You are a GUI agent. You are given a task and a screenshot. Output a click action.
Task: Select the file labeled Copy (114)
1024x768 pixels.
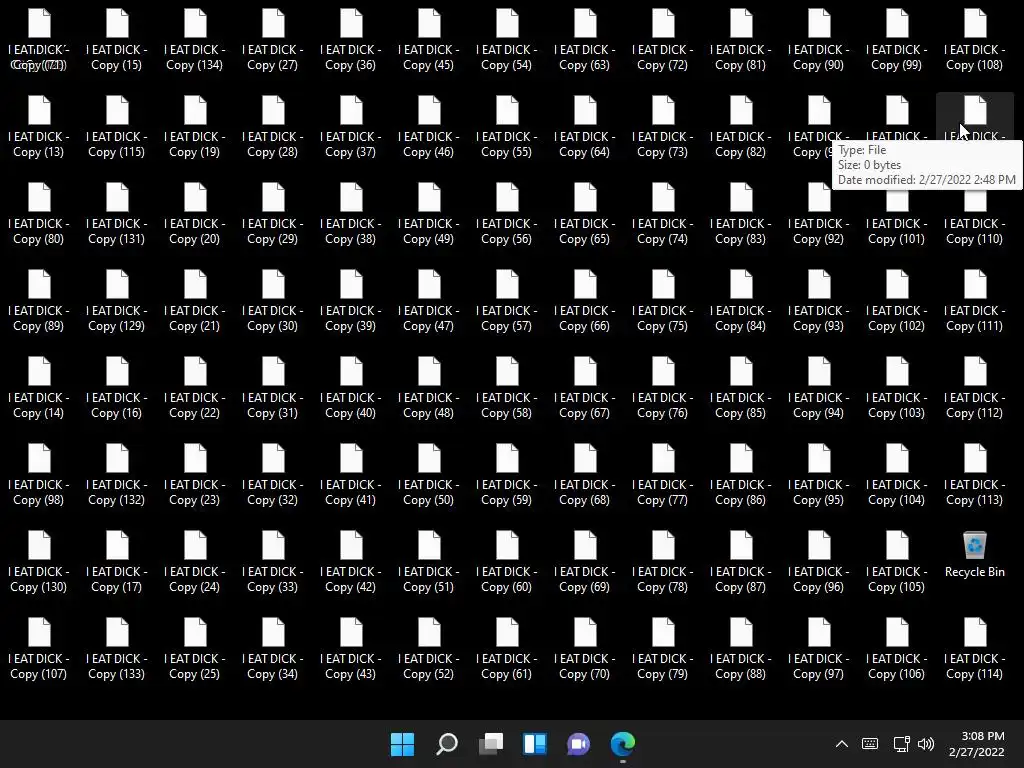click(x=974, y=648)
